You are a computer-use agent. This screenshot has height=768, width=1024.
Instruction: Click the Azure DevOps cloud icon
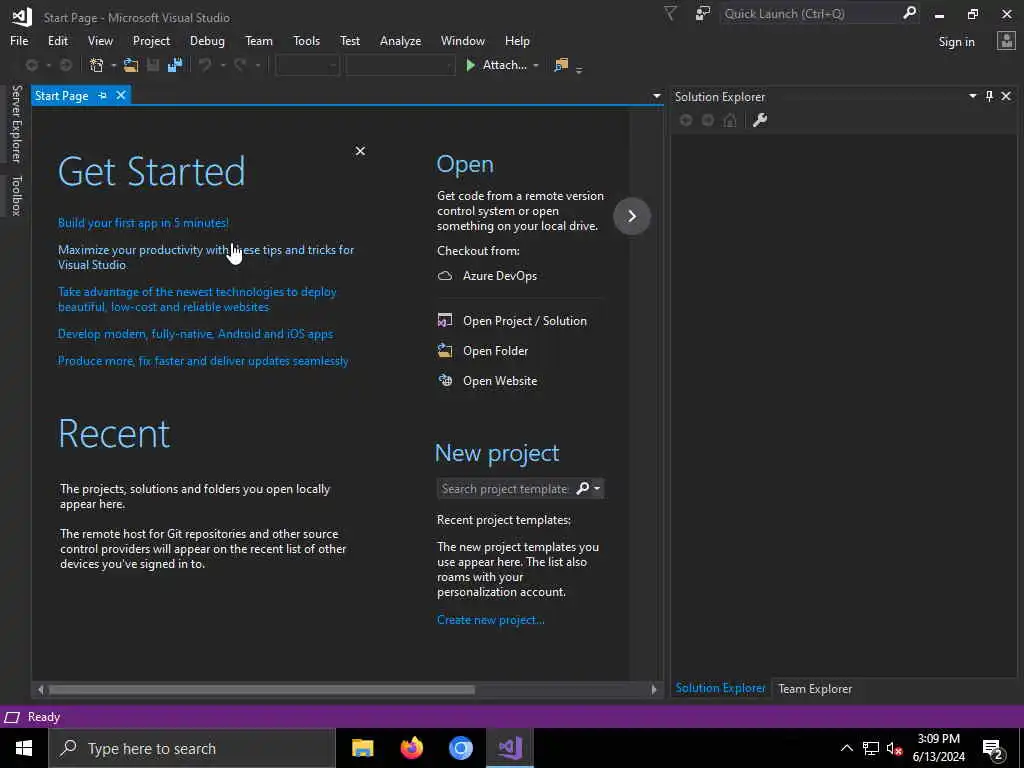(x=445, y=276)
